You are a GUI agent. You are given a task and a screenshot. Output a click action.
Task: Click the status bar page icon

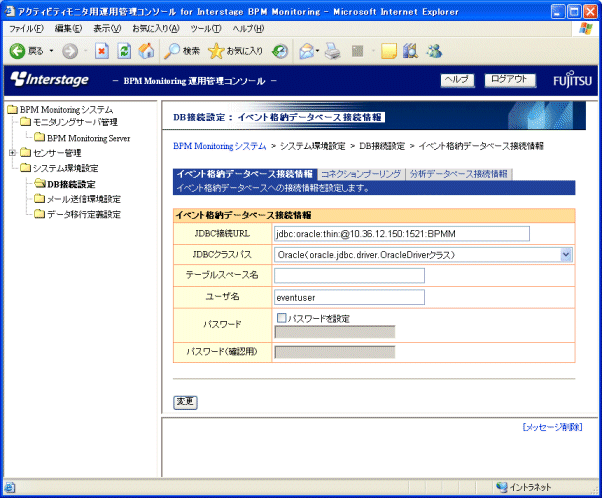click(x=10, y=488)
